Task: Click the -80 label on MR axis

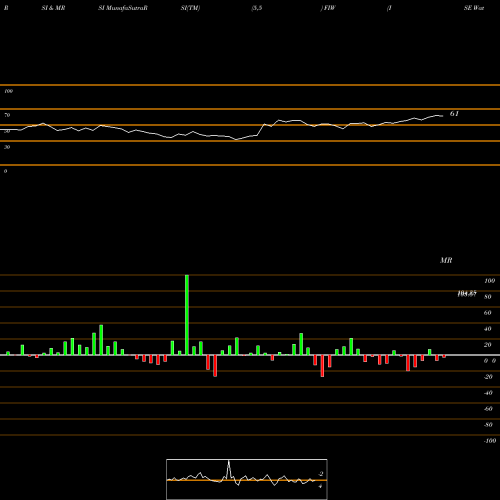Action: 488,425
